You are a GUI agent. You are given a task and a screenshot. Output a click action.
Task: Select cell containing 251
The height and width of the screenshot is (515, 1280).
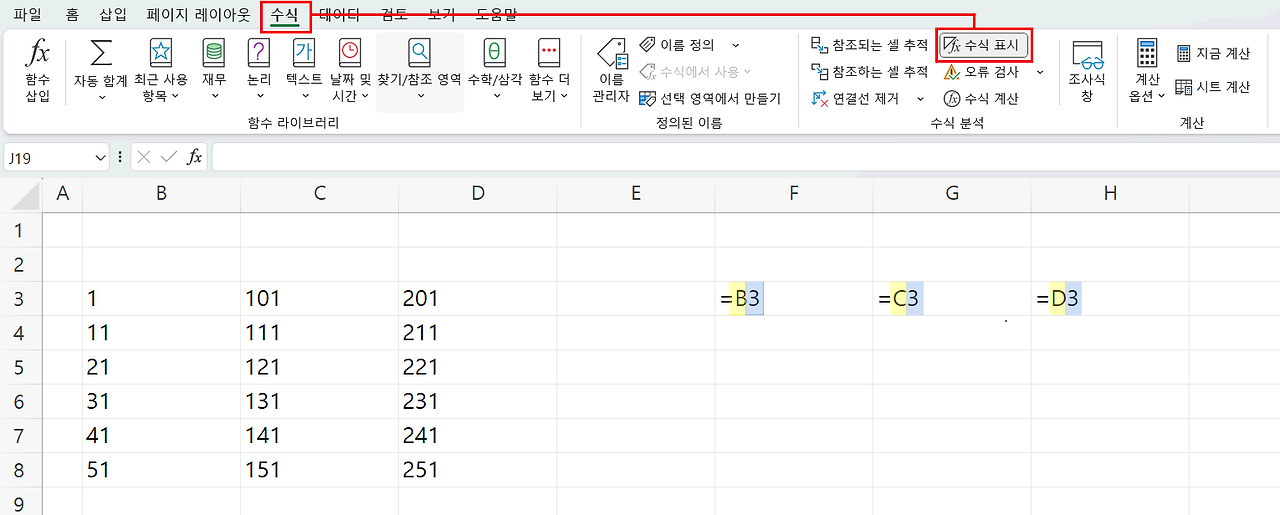coord(477,469)
